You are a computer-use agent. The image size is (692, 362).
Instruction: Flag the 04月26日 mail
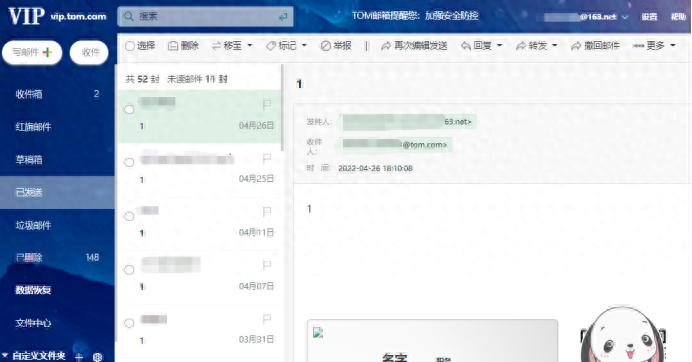[267, 105]
